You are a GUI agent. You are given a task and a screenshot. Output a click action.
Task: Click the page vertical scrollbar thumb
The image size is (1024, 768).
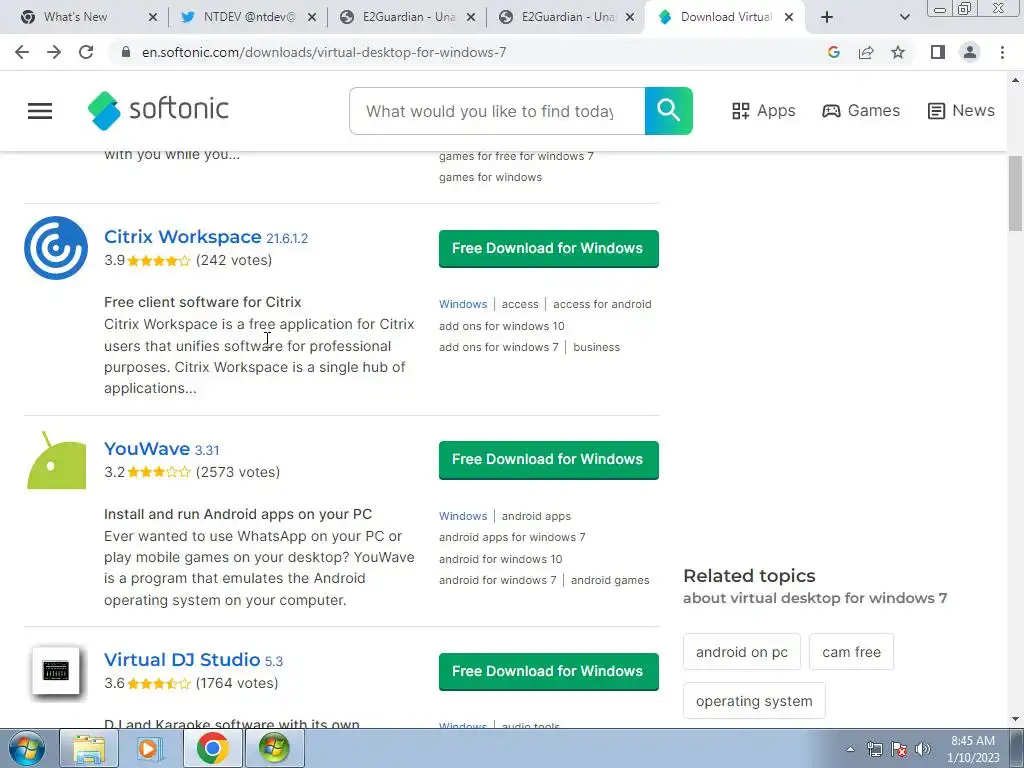(x=1015, y=193)
